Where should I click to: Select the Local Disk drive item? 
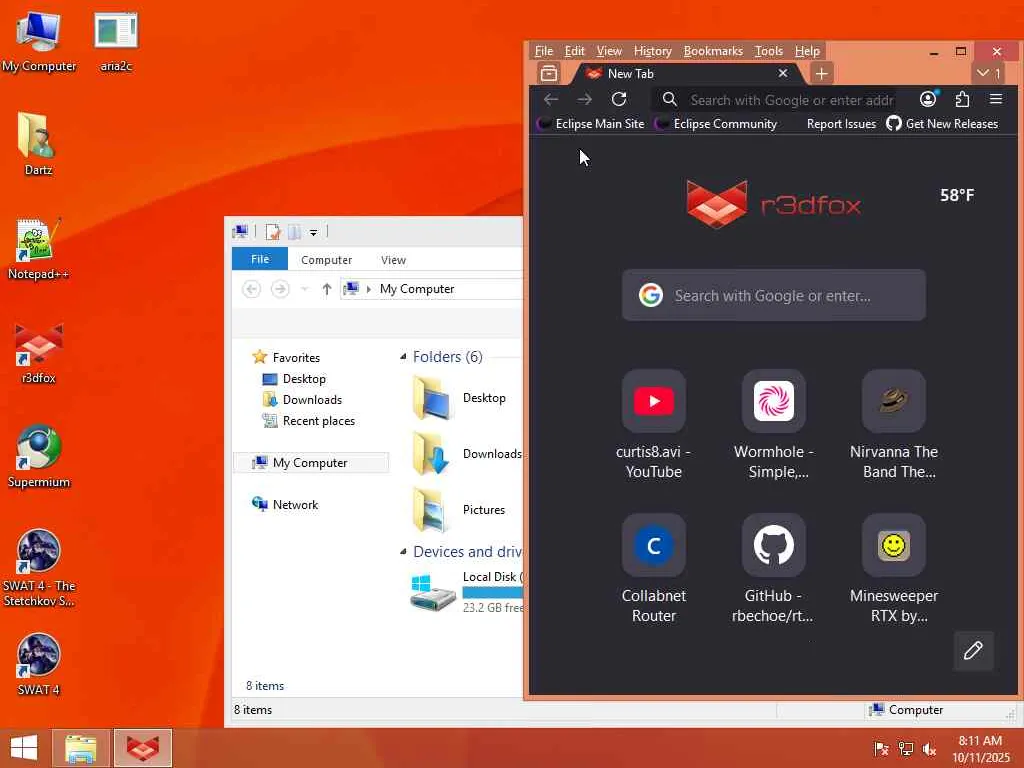466,591
